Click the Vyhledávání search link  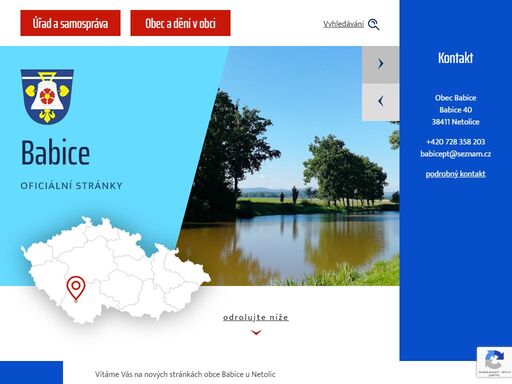(x=343, y=24)
